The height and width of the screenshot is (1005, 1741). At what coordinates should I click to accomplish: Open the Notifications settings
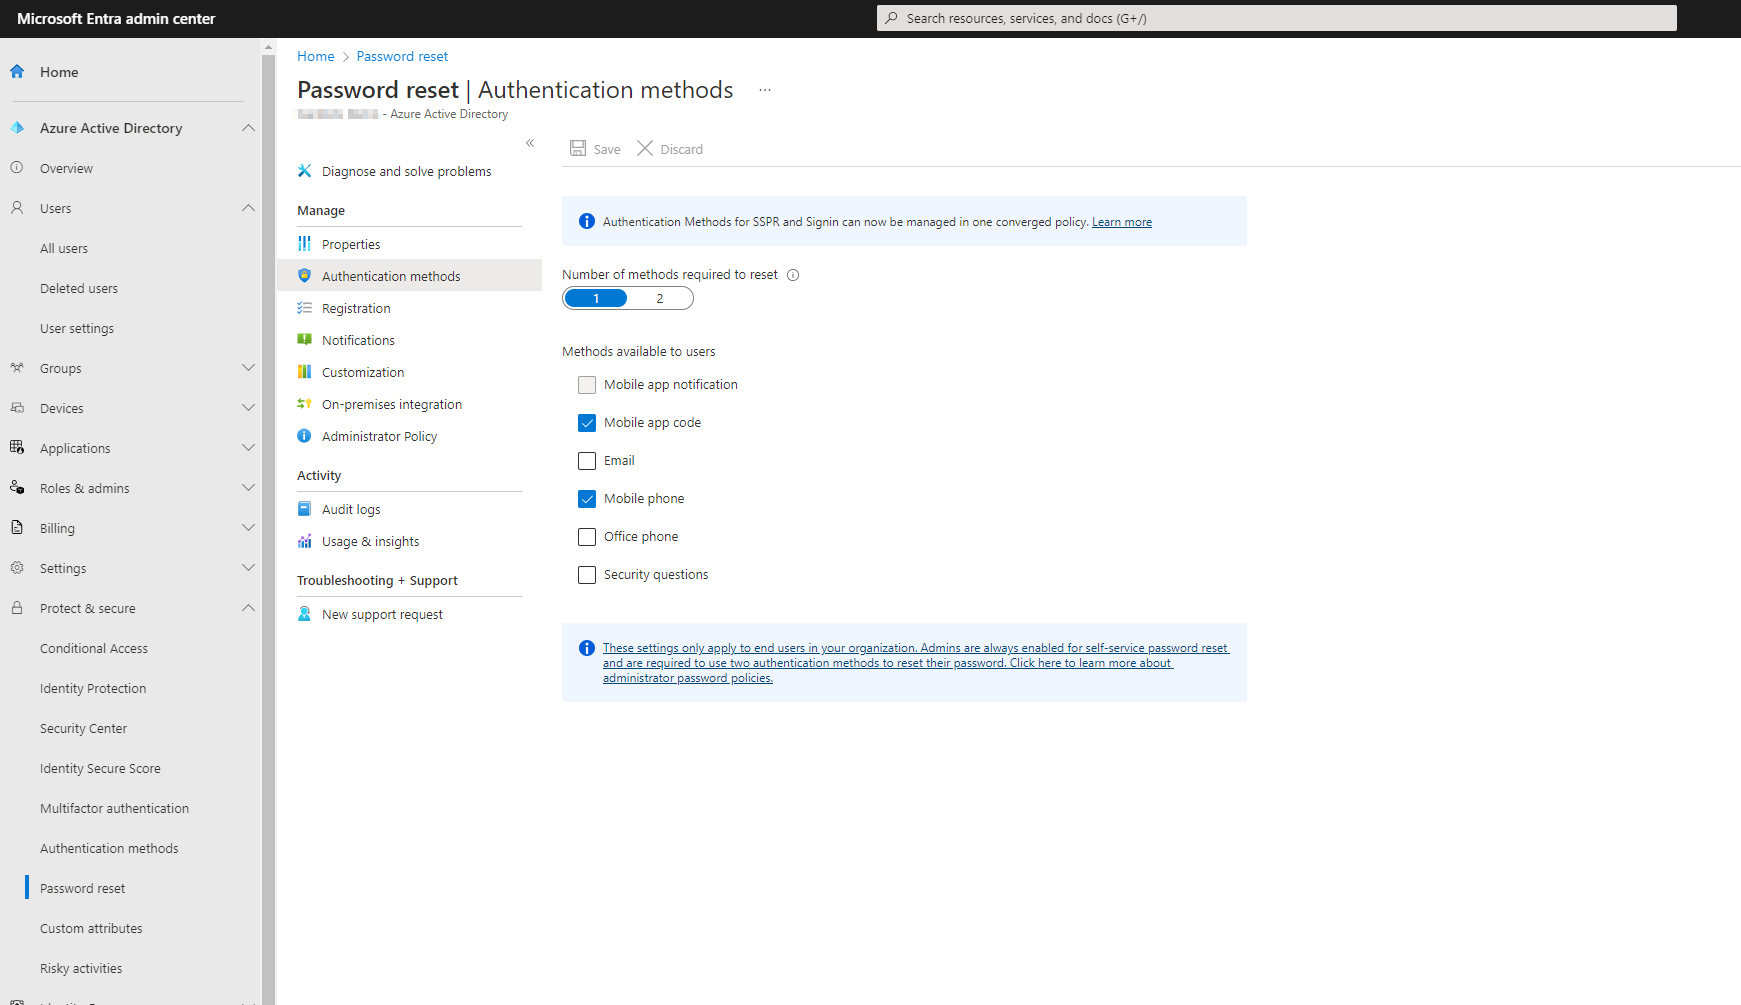tap(358, 339)
